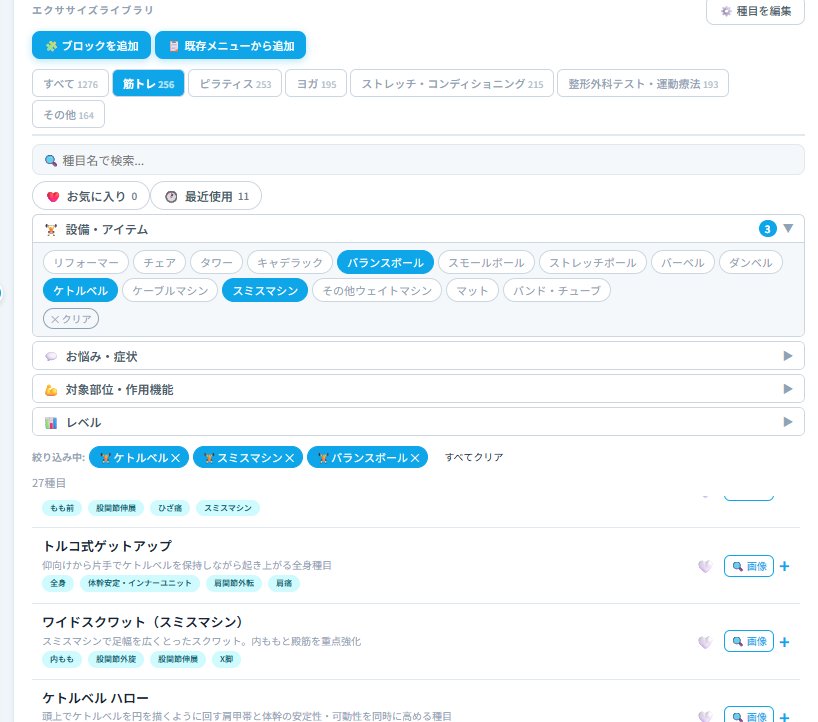Remove バランスボール active filter tag
The width and height of the screenshot is (818, 722).
coord(415,458)
